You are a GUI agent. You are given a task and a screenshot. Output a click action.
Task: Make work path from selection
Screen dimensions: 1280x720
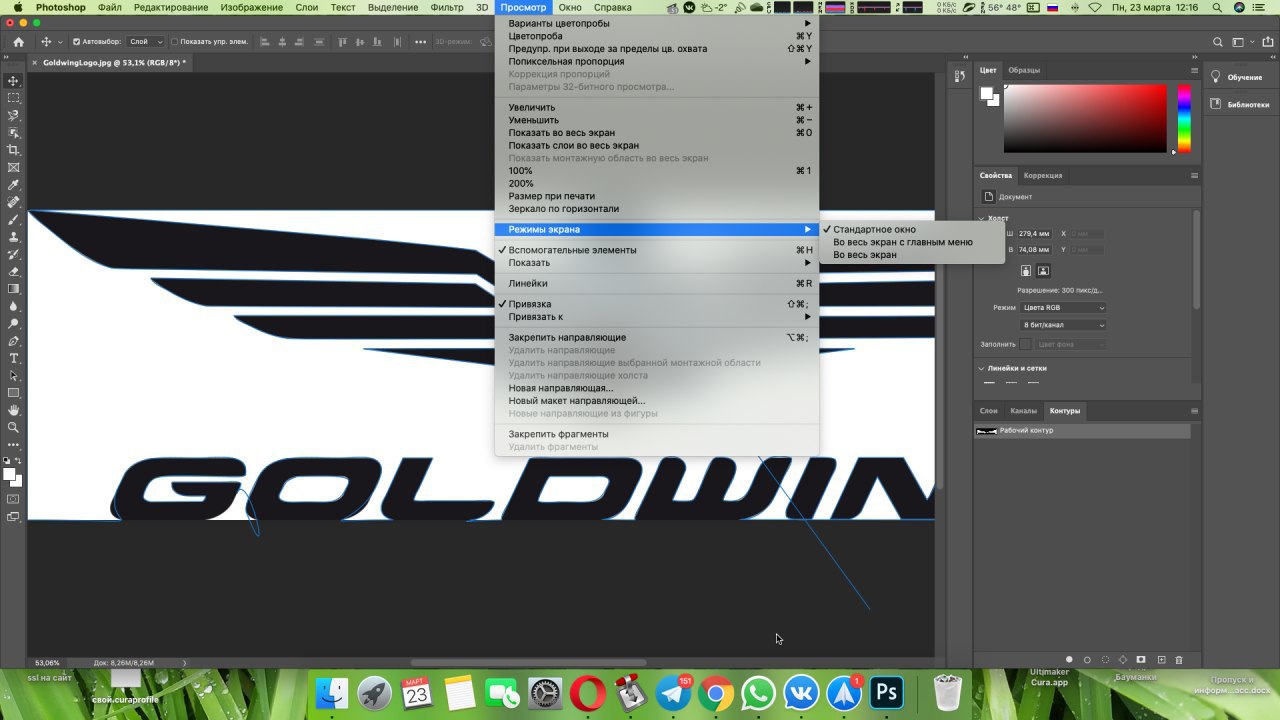tap(1123, 660)
